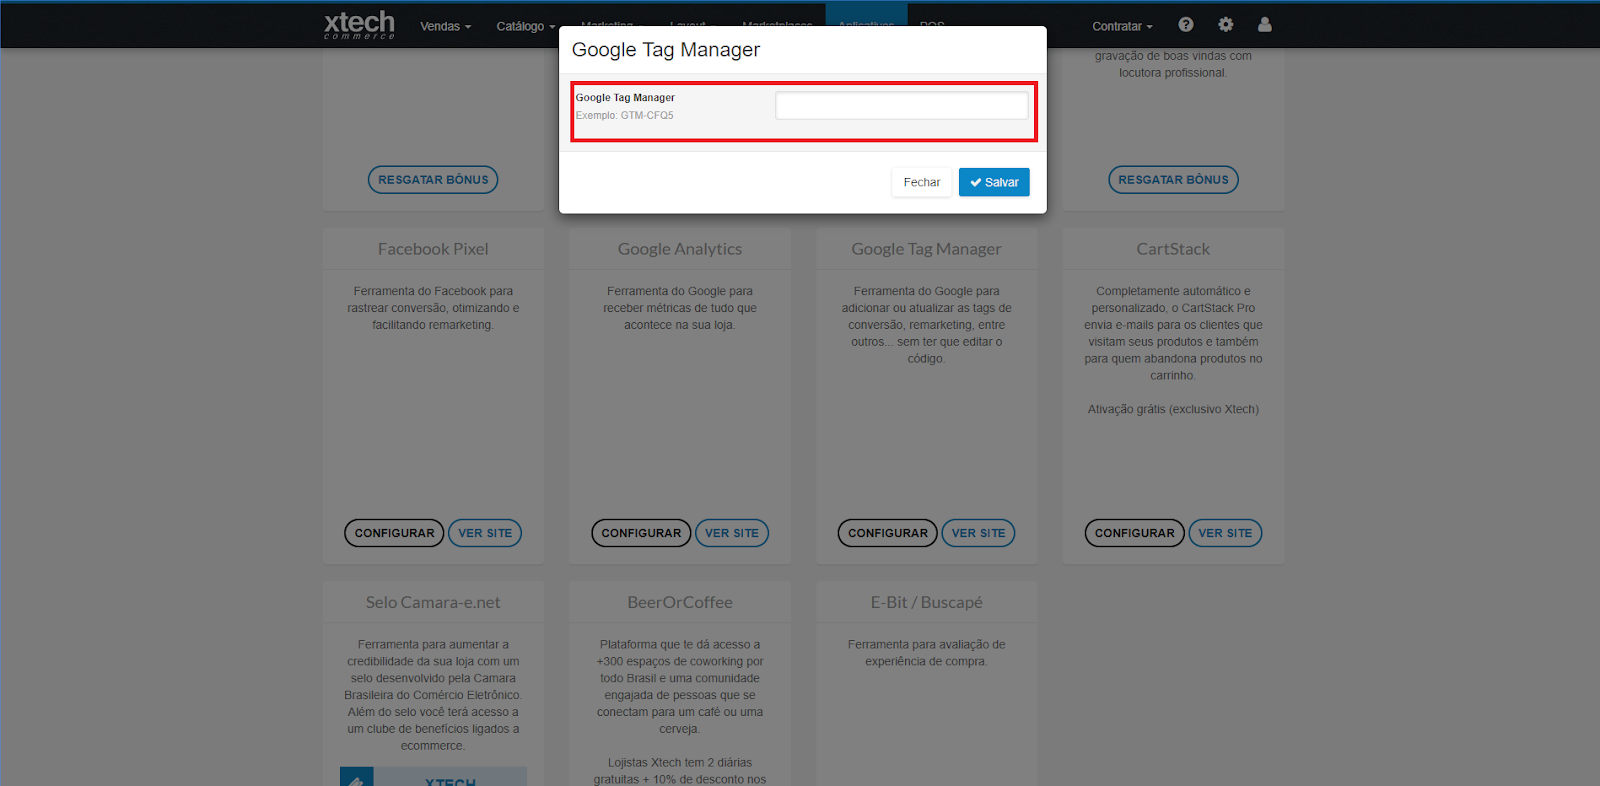Click CONFIGURAR on the Google Tag Manager card
Image resolution: width=1600 pixels, height=786 pixels.
coord(888,533)
